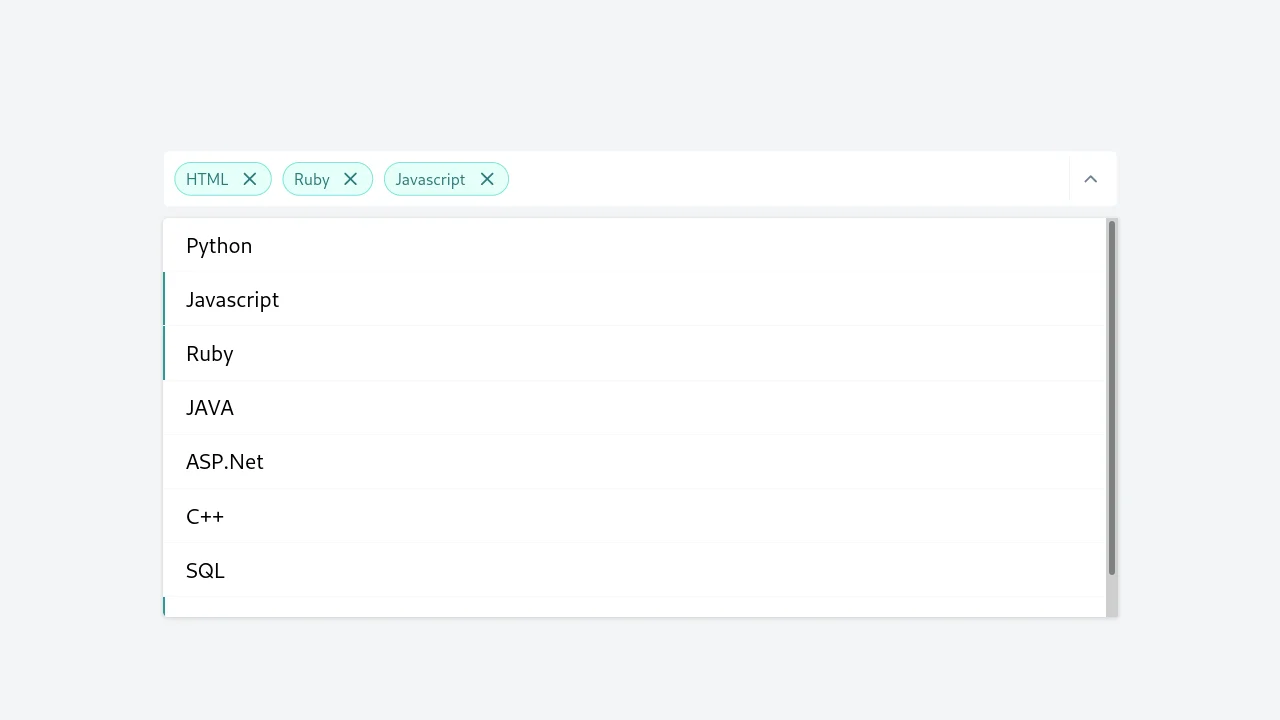
Task: Focus the empty input area after the Javascript chip
Action: pos(780,179)
